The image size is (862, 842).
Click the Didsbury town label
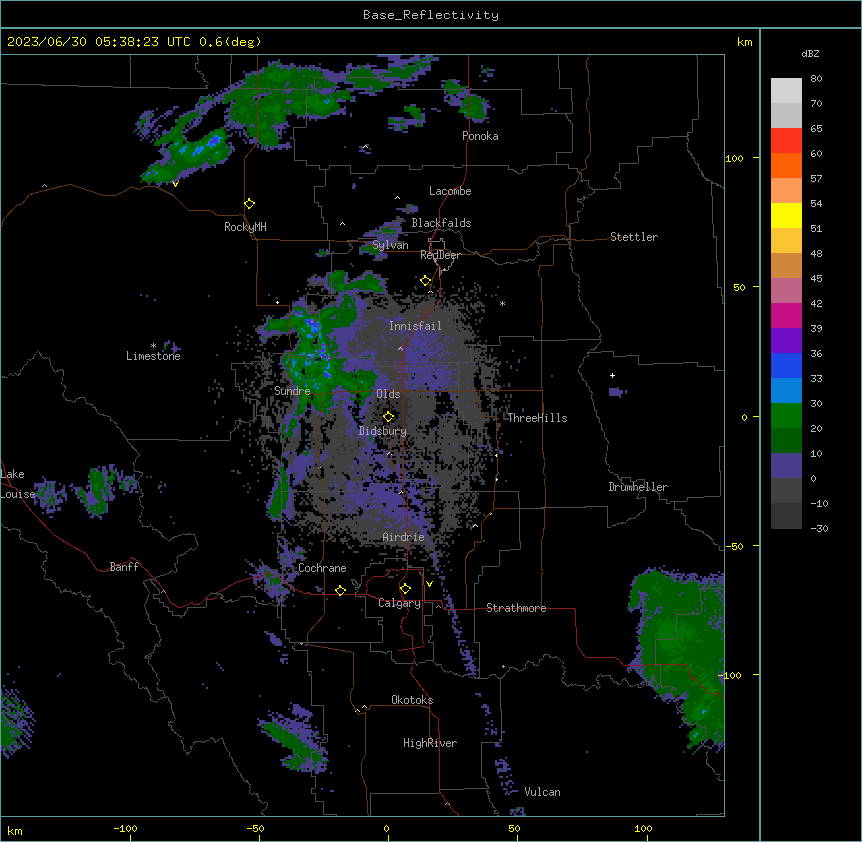coord(383,431)
